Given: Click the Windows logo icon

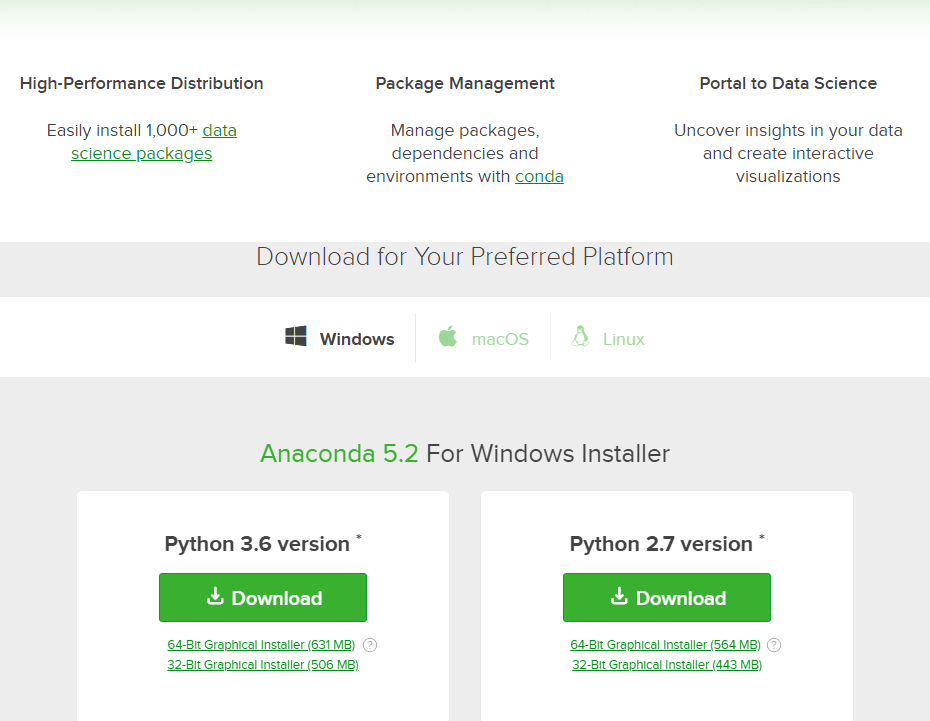Looking at the screenshot, I should tap(296, 336).
